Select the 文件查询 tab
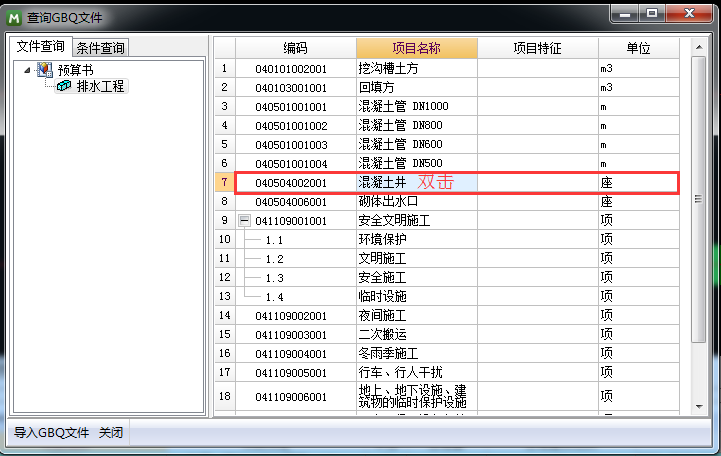721x456 pixels. (40, 47)
